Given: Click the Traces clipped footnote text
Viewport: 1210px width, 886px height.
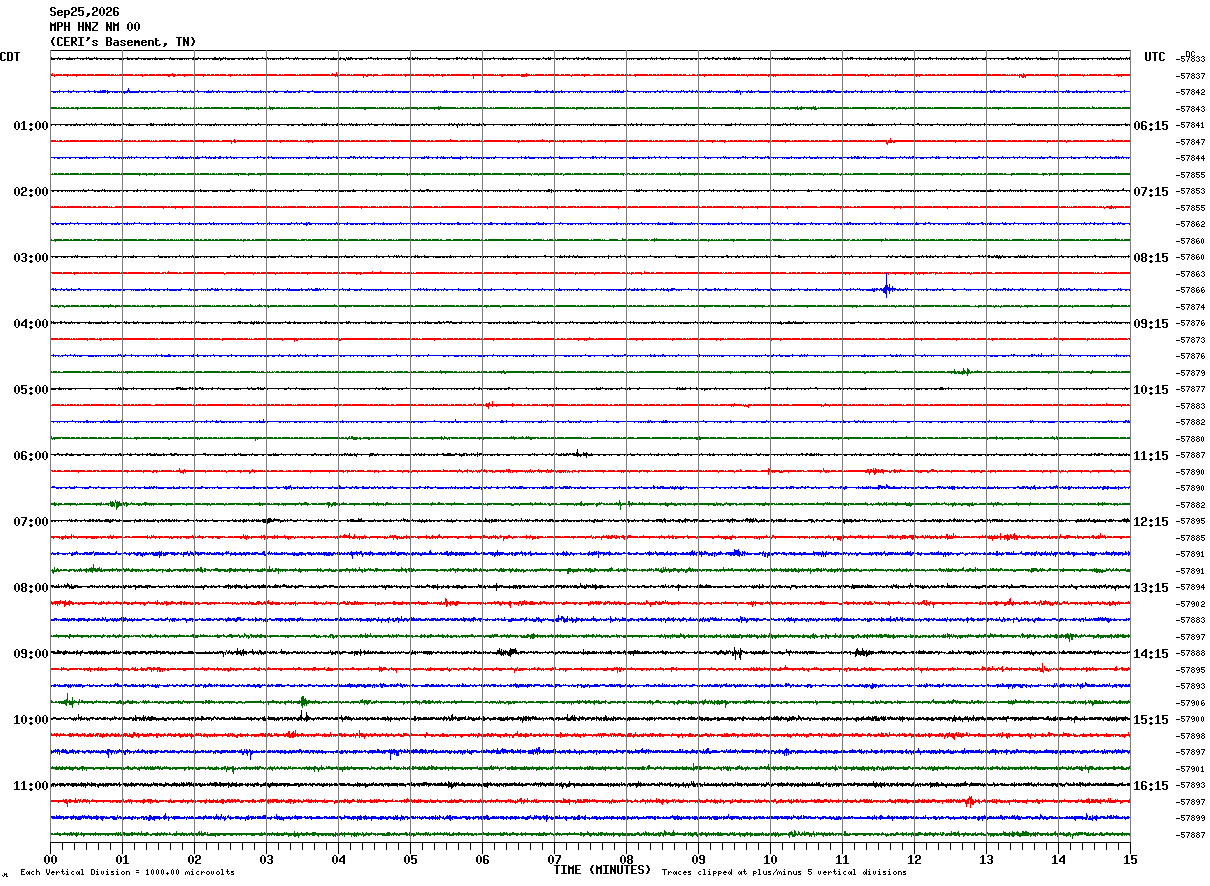Looking at the screenshot, I should click(x=784, y=873).
